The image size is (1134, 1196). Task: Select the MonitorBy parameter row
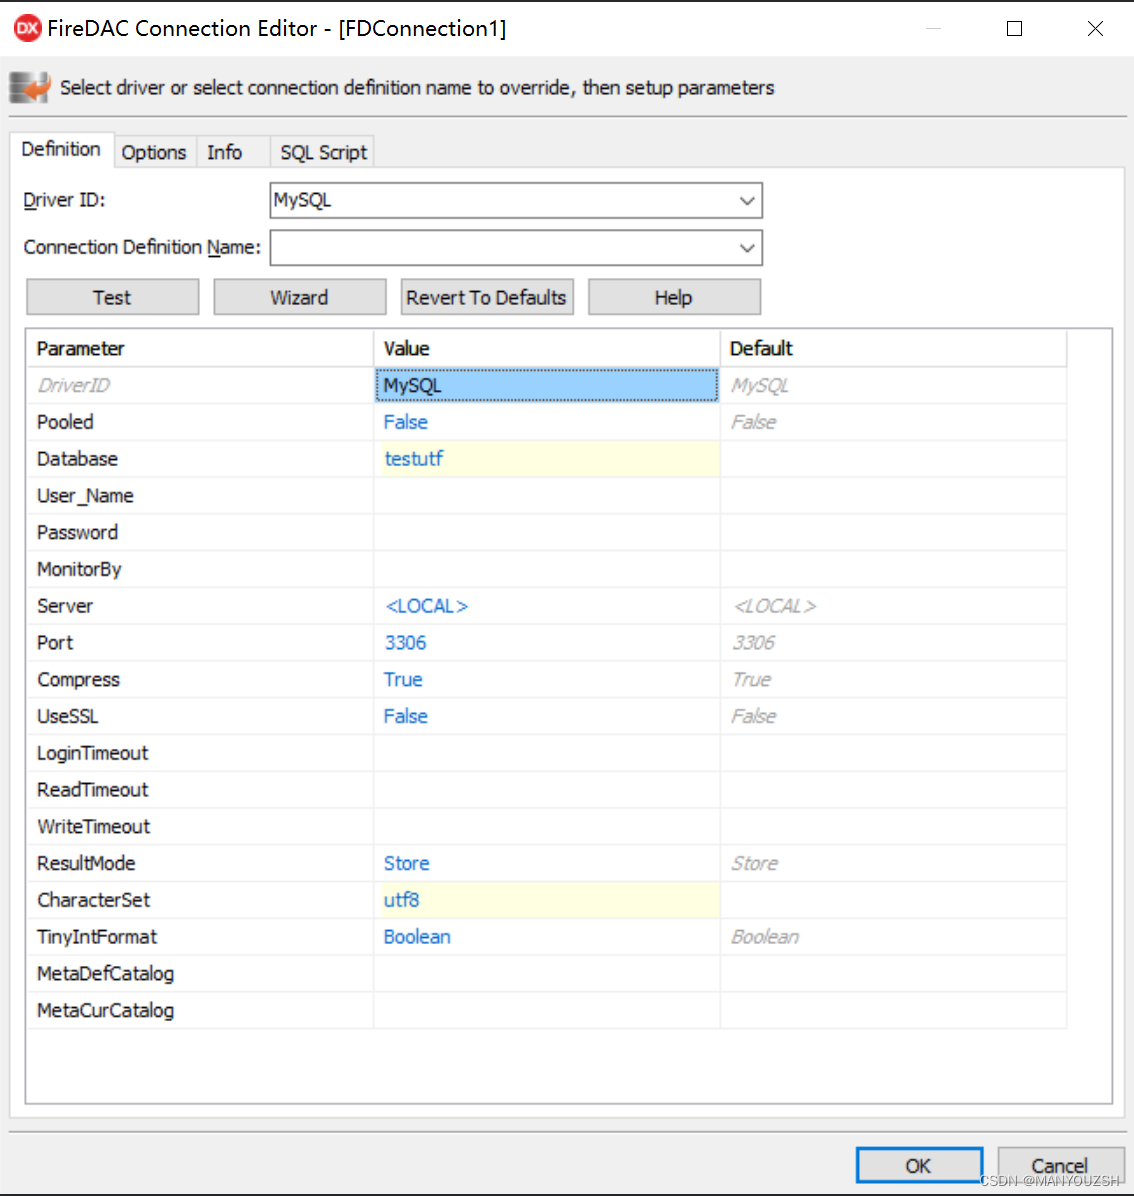coord(547,569)
